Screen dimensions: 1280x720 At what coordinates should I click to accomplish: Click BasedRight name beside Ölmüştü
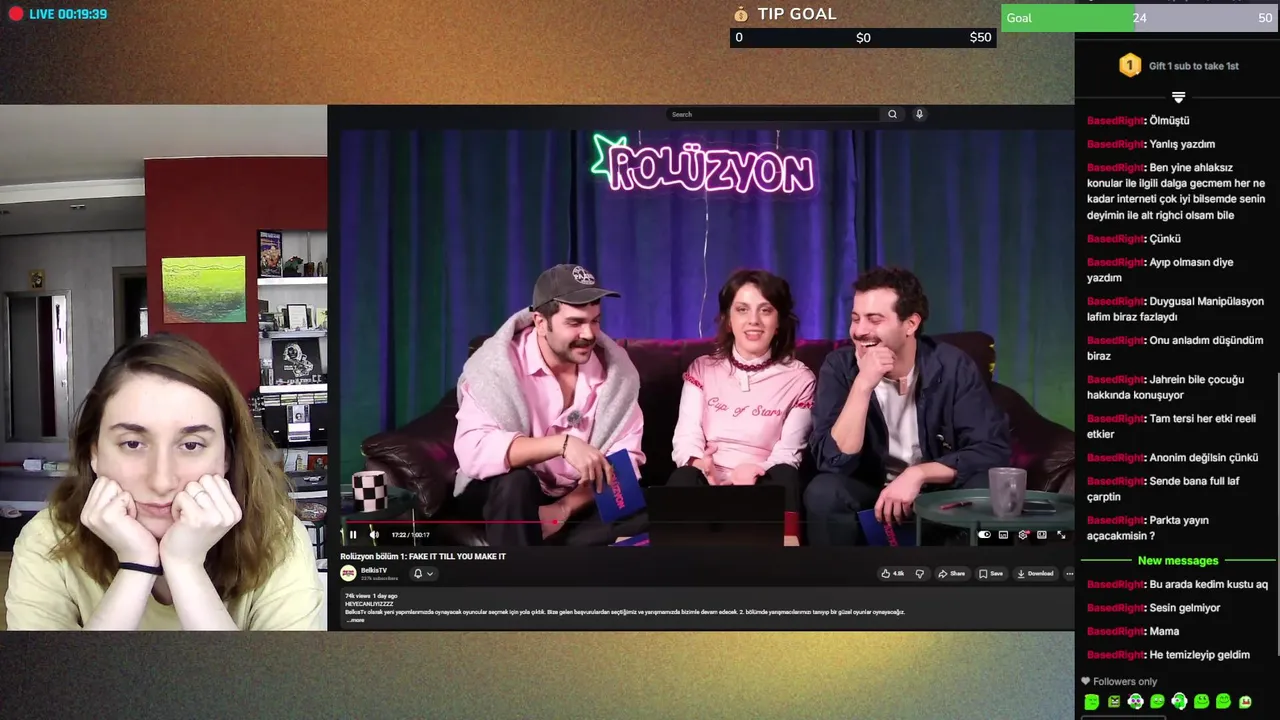click(x=1115, y=121)
